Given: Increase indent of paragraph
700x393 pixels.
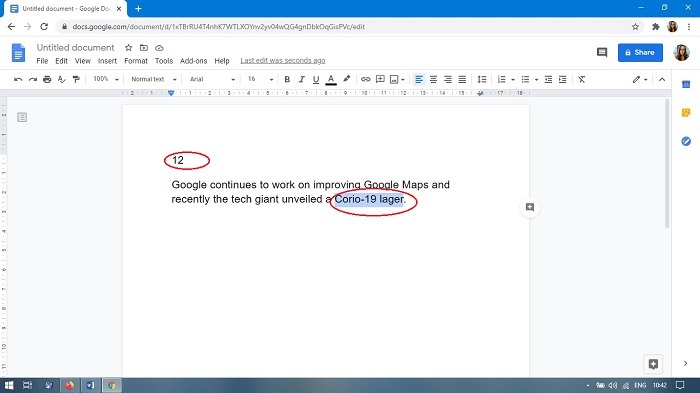Looking at the screenshot, I should click(562, 79).
